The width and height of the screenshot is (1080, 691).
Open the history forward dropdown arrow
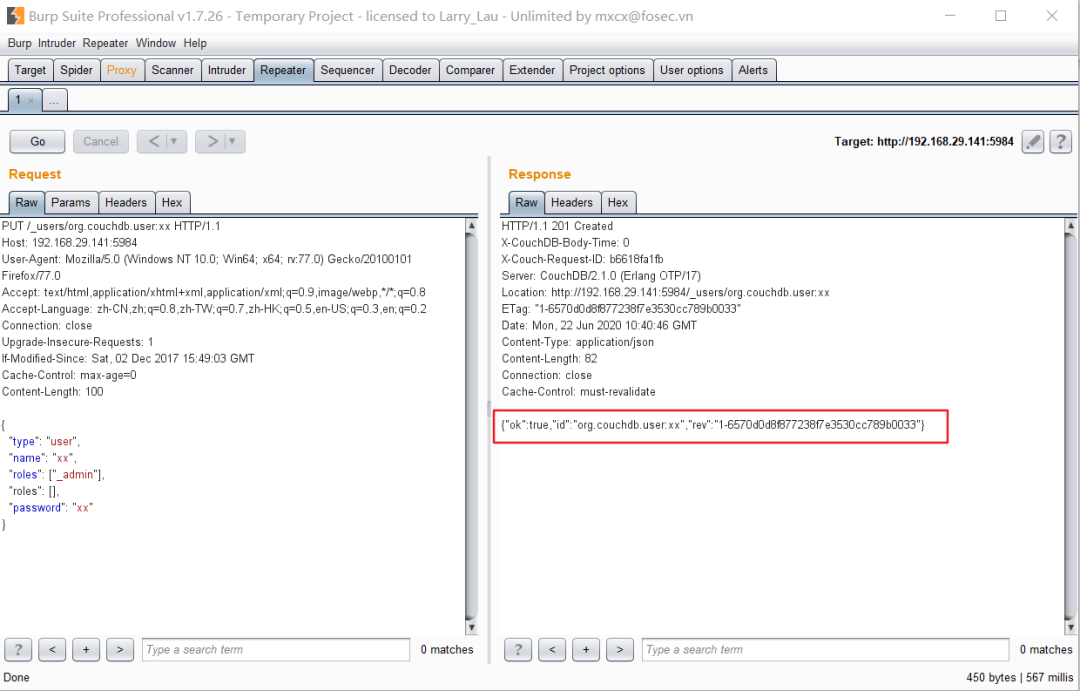point(232,141)
